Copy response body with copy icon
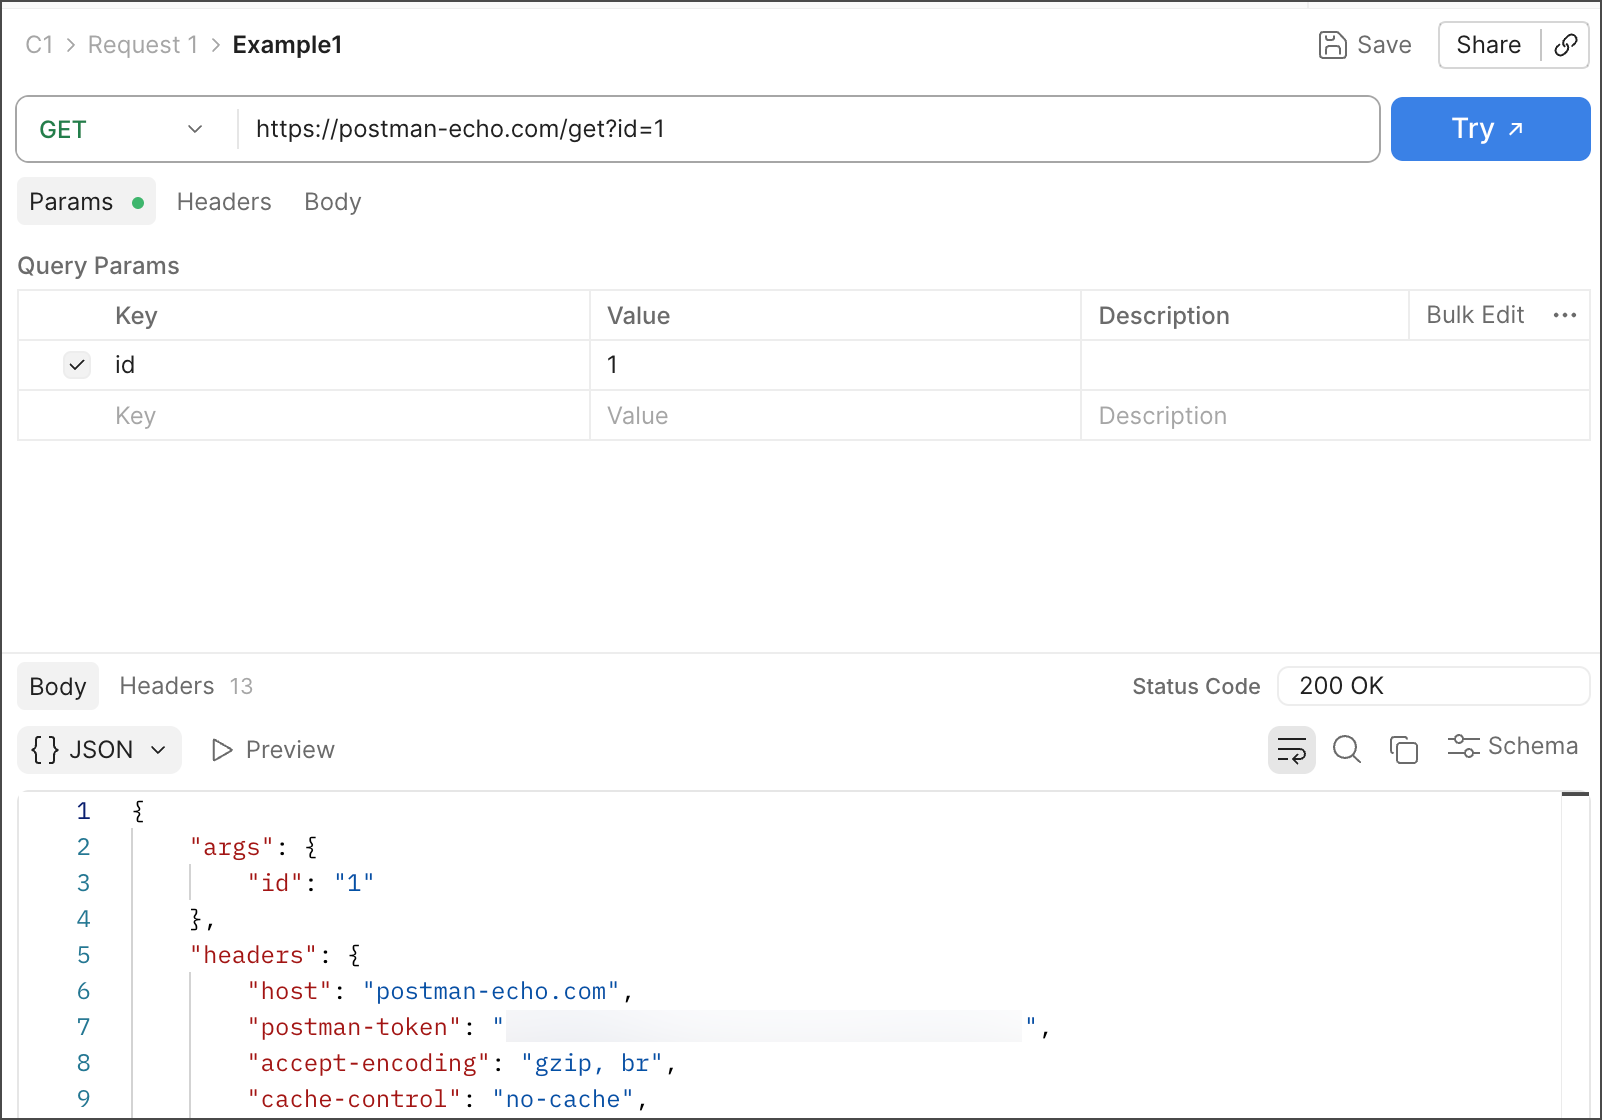This screenshot has height=1120, width=1602. pos(1404,750)
